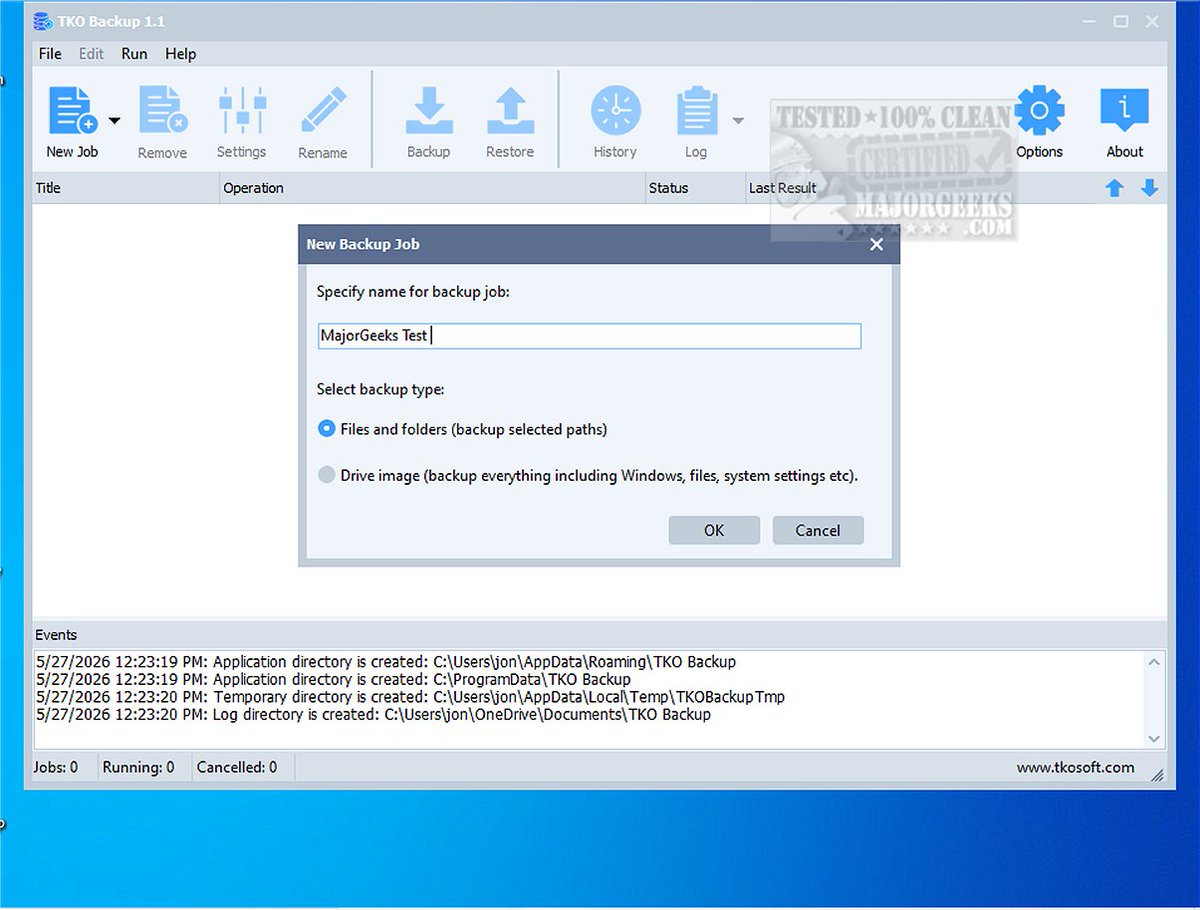Open the www.tkosoft.com link
Screen dimensions: 1200x910
[x=1075, y=768]
